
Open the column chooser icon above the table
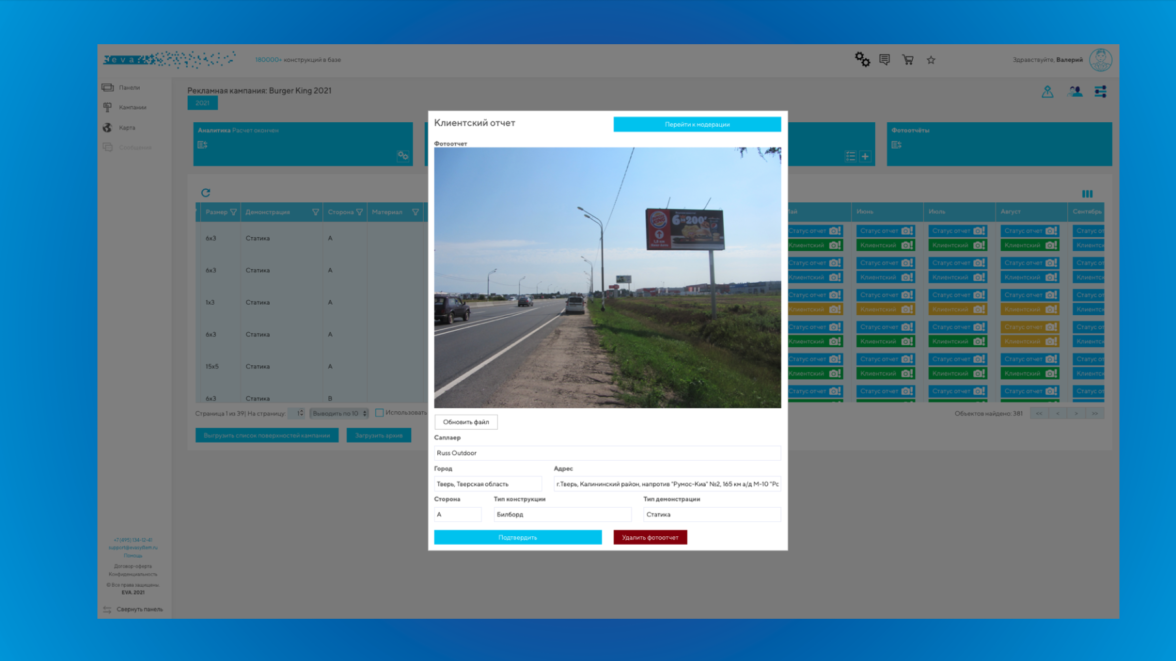(1087, 194)
